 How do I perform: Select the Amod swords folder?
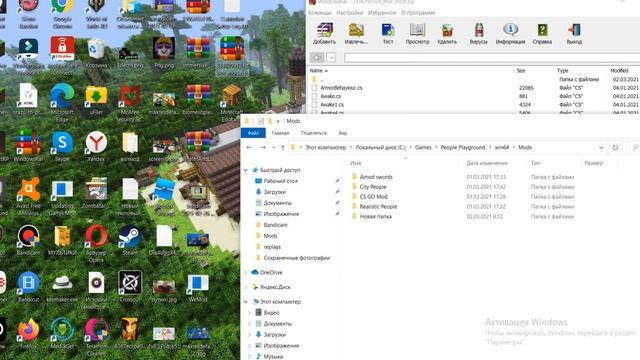point(376,177)
